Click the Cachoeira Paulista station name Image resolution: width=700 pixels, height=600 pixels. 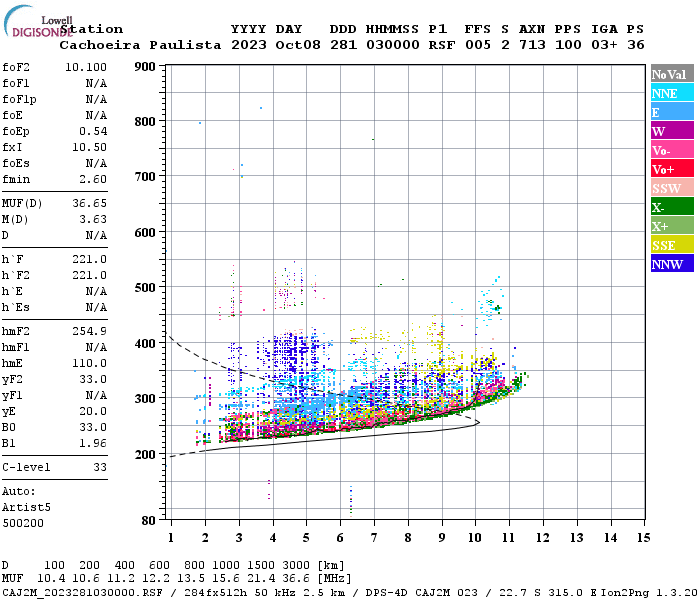[x=140, y=45]
